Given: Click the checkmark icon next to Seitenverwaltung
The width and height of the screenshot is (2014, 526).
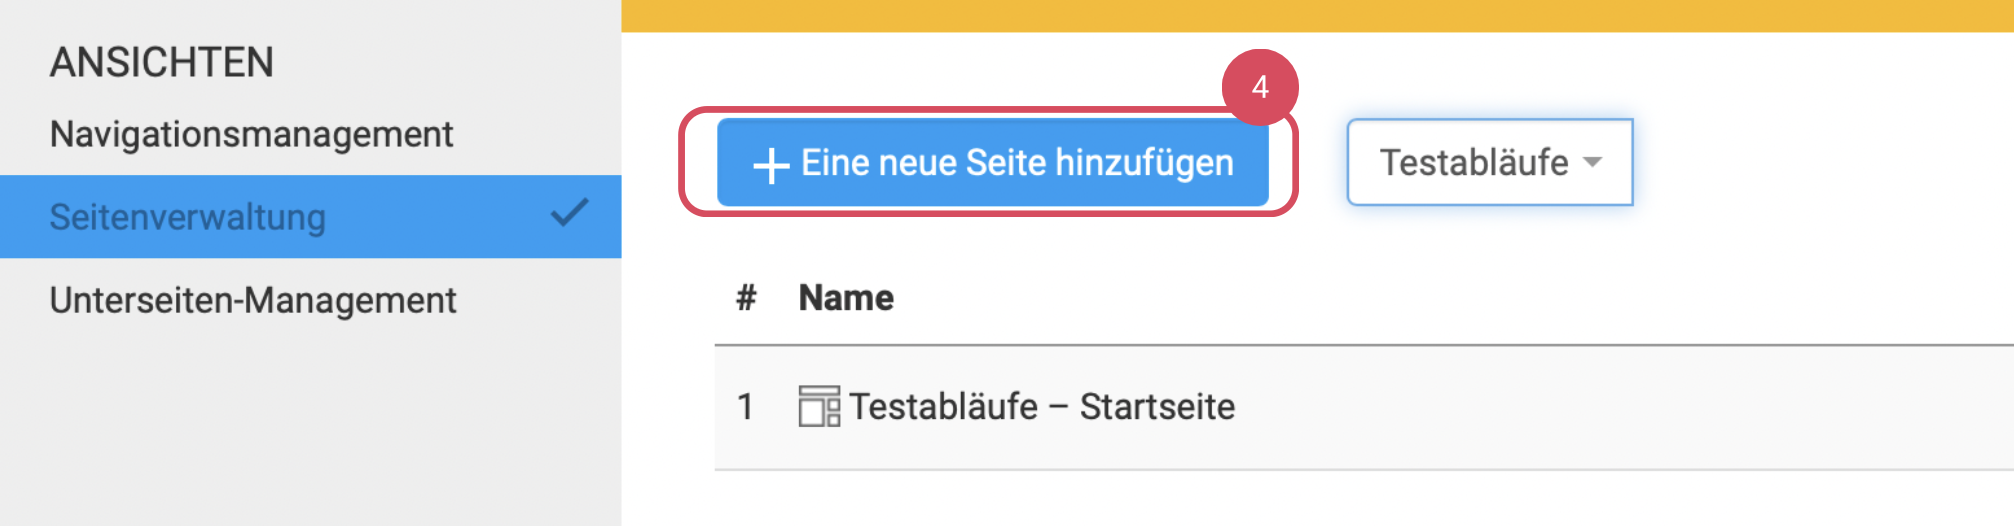Looking at the screenshot, I should 569,213.
